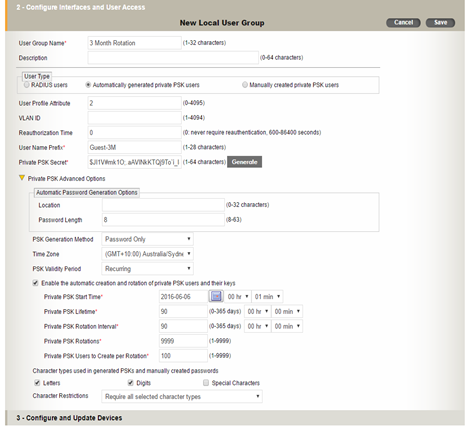Click the Save button
This screenshot has height=428, width=468.
tap(440, 23)
